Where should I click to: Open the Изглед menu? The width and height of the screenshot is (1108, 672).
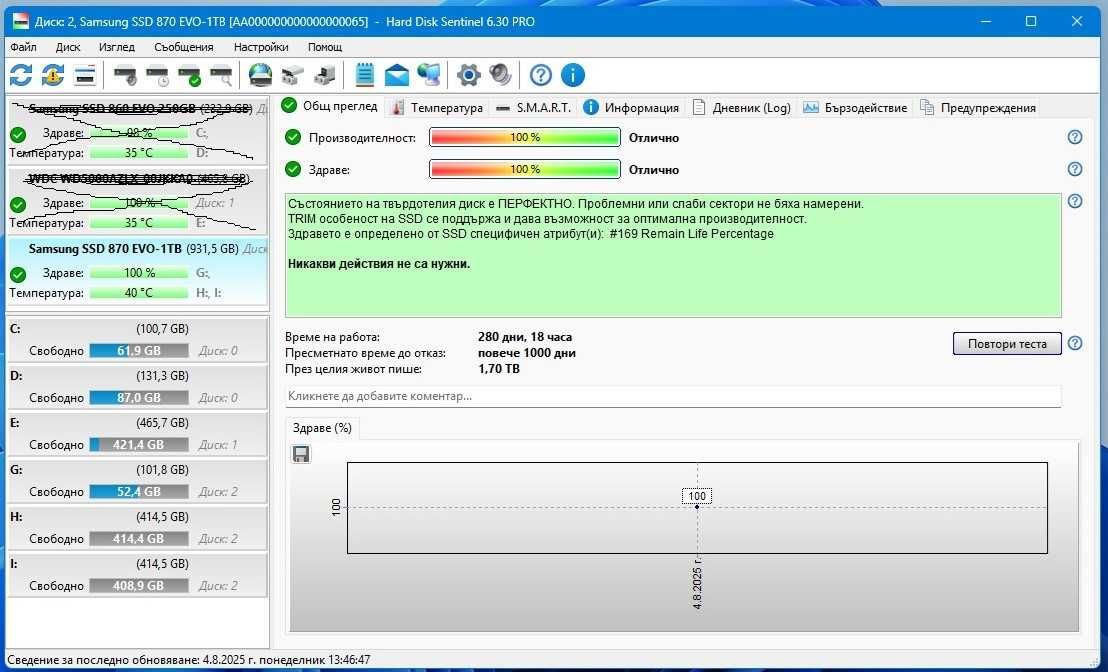(x=117, y=47)
